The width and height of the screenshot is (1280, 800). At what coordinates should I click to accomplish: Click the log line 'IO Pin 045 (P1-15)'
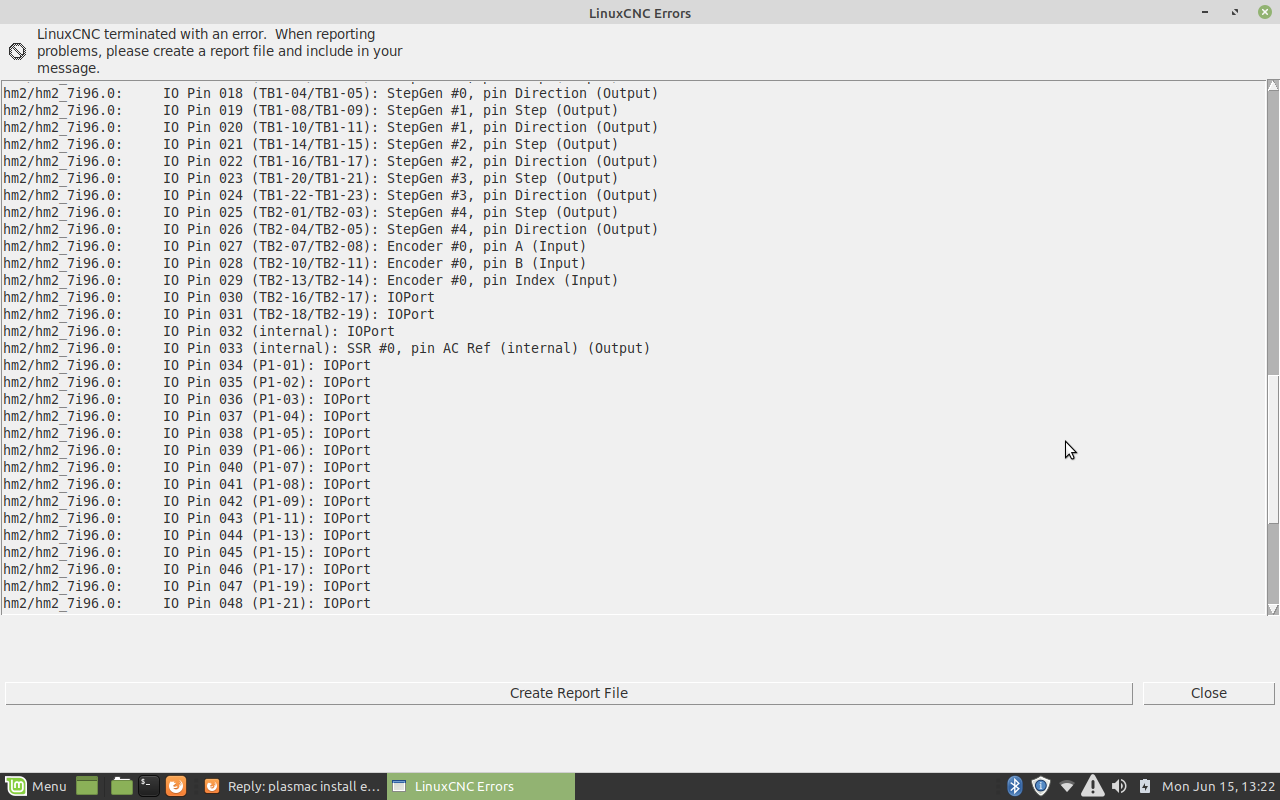tap(187, 552)
